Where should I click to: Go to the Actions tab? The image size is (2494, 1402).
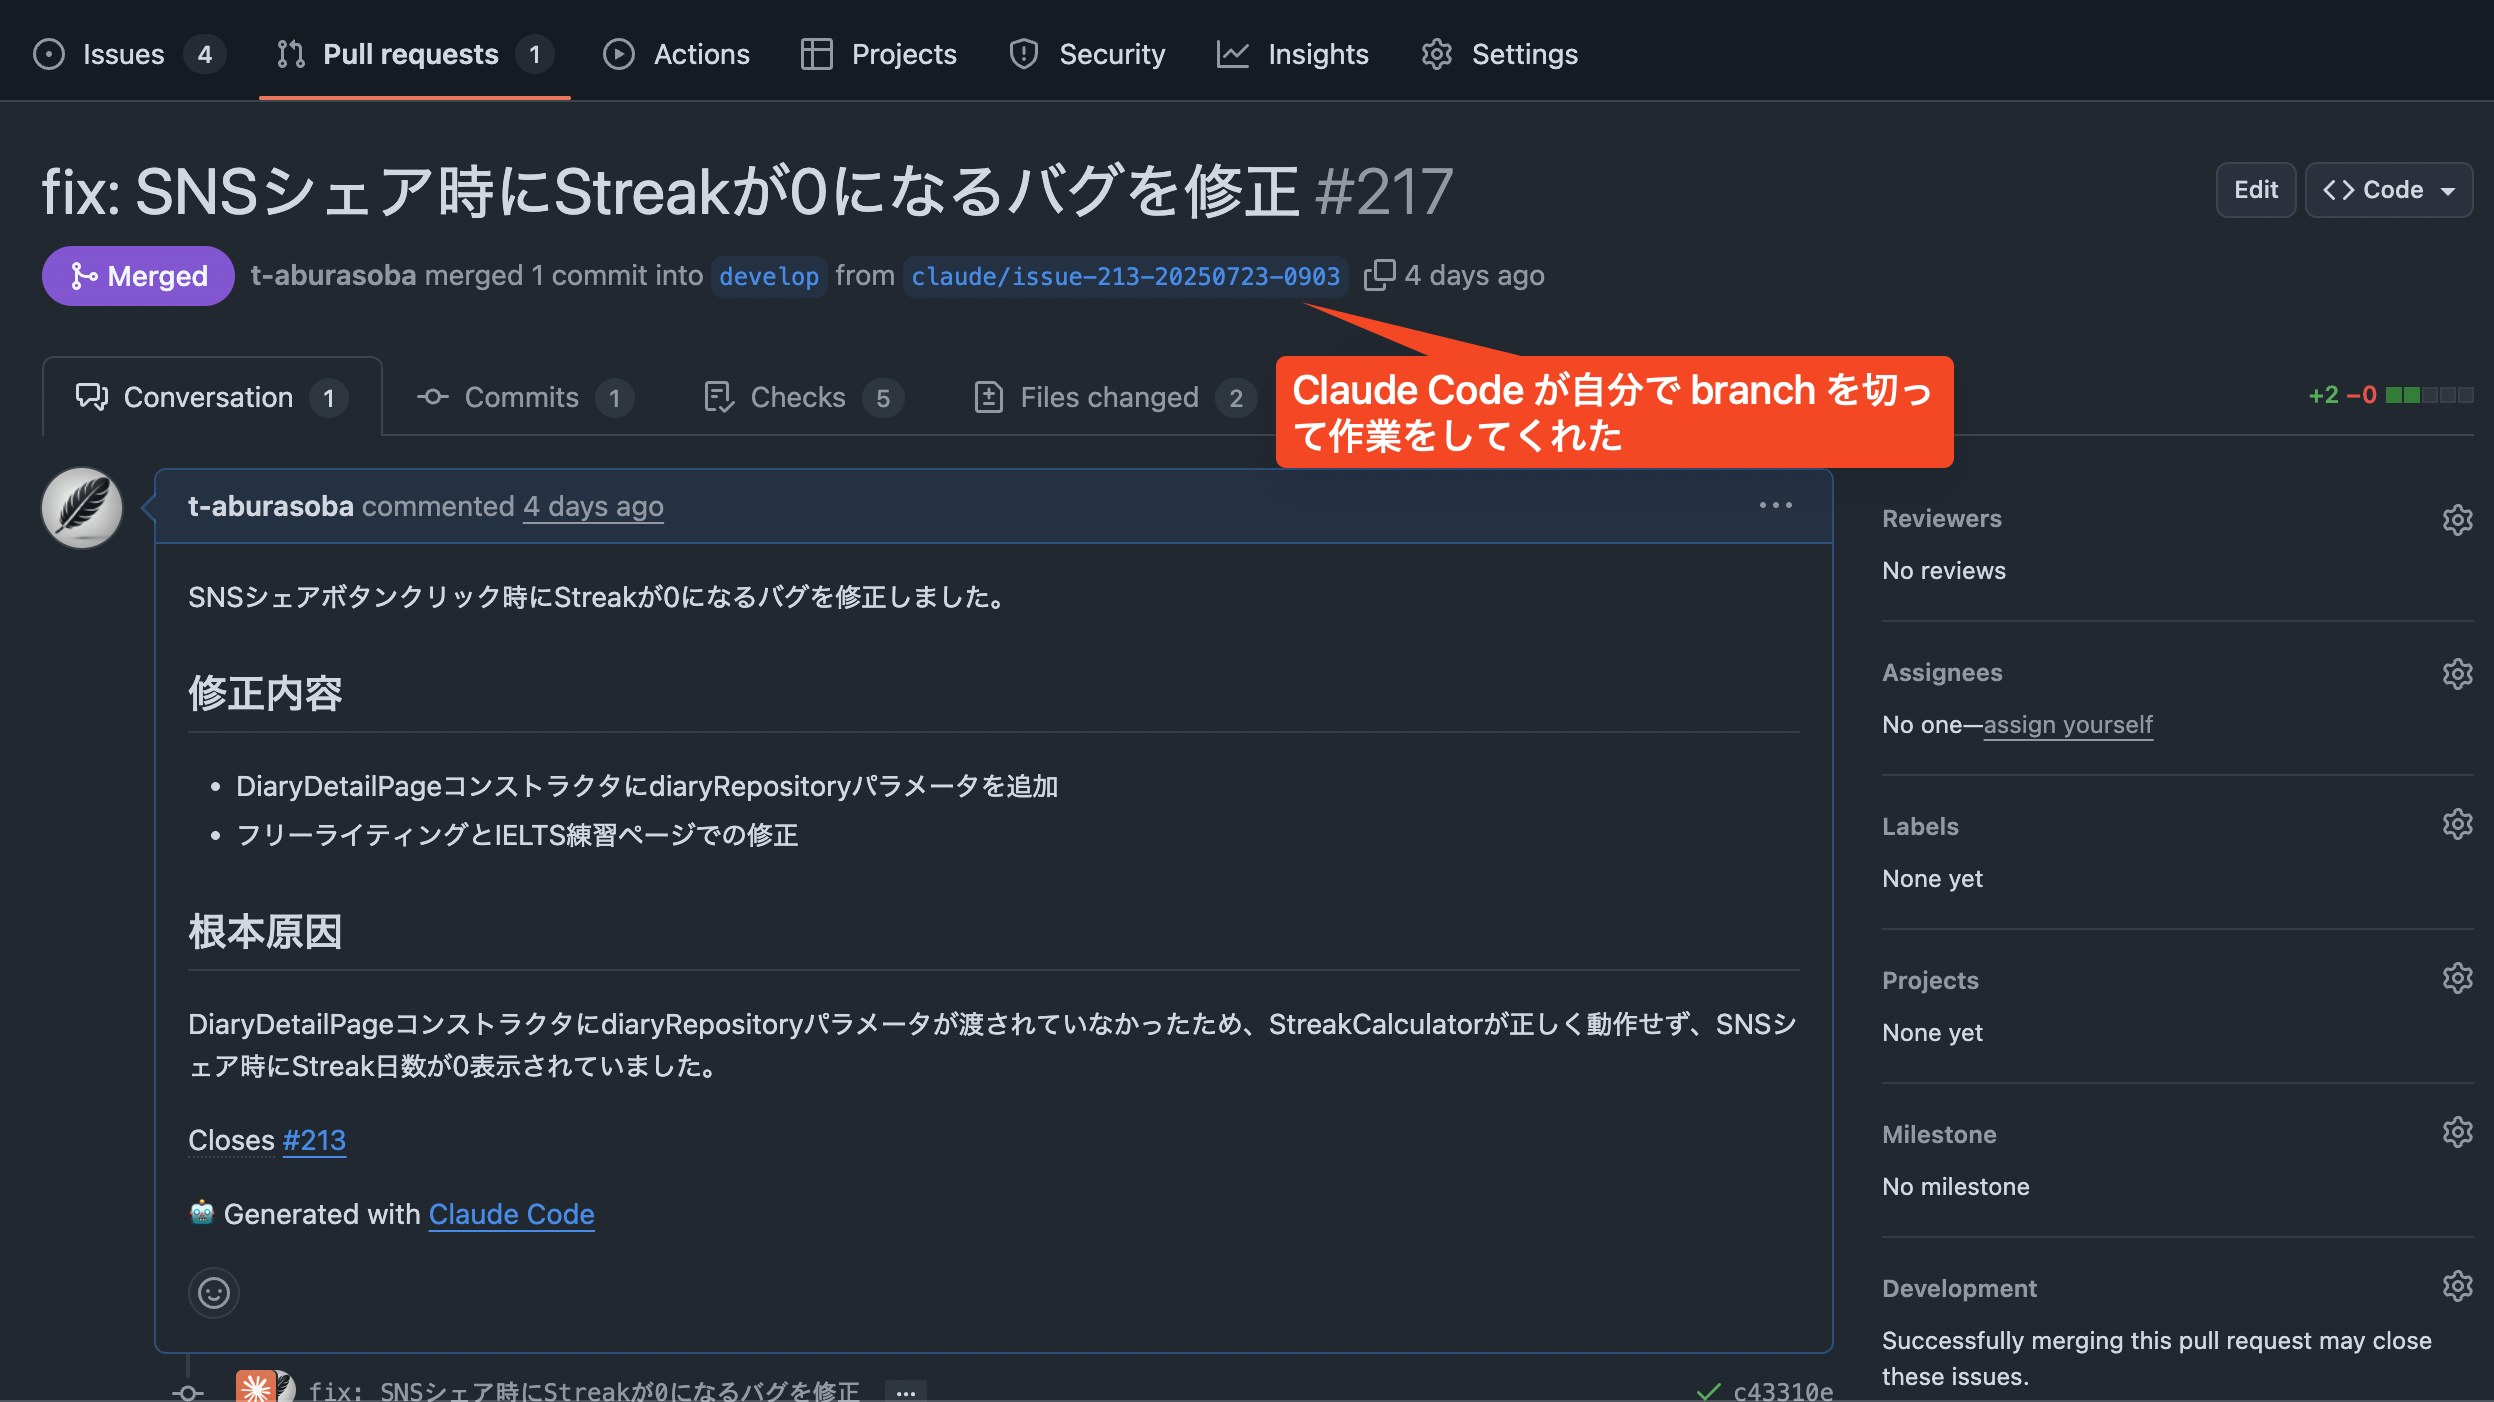[x=676, y=54]
